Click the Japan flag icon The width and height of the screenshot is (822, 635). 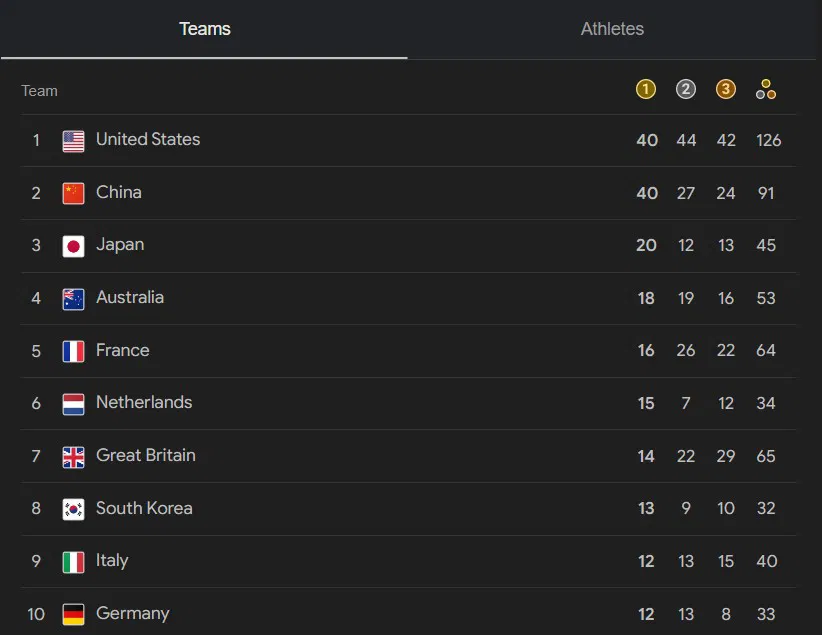point(73,246)
